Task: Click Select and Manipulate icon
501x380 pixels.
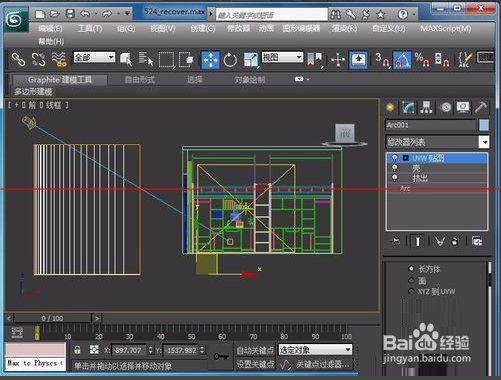Action: tap(338, 60)
